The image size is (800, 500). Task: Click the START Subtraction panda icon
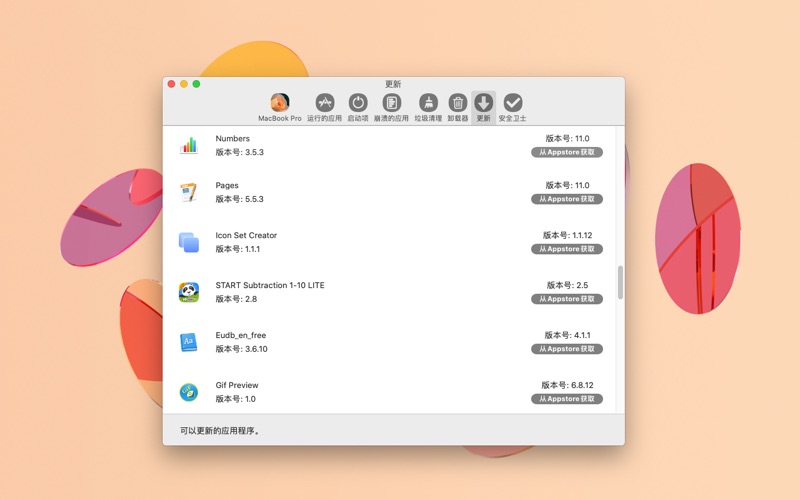point(188,292)
